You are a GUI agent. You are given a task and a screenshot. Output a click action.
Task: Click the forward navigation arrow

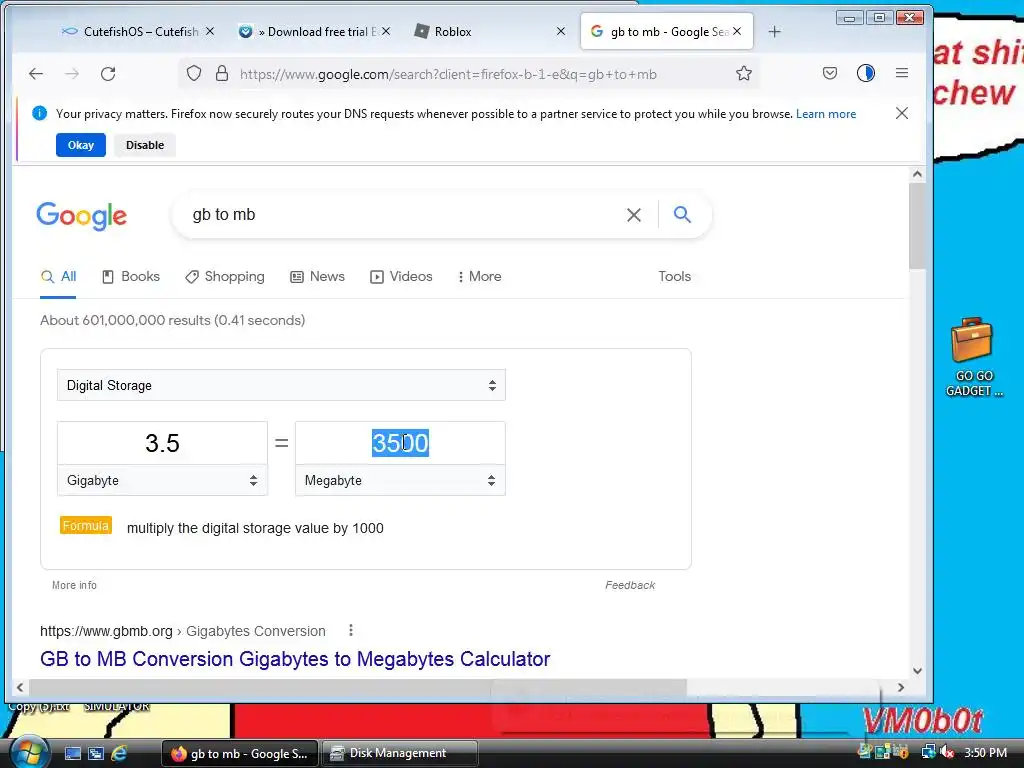click(x=72, y=74)
